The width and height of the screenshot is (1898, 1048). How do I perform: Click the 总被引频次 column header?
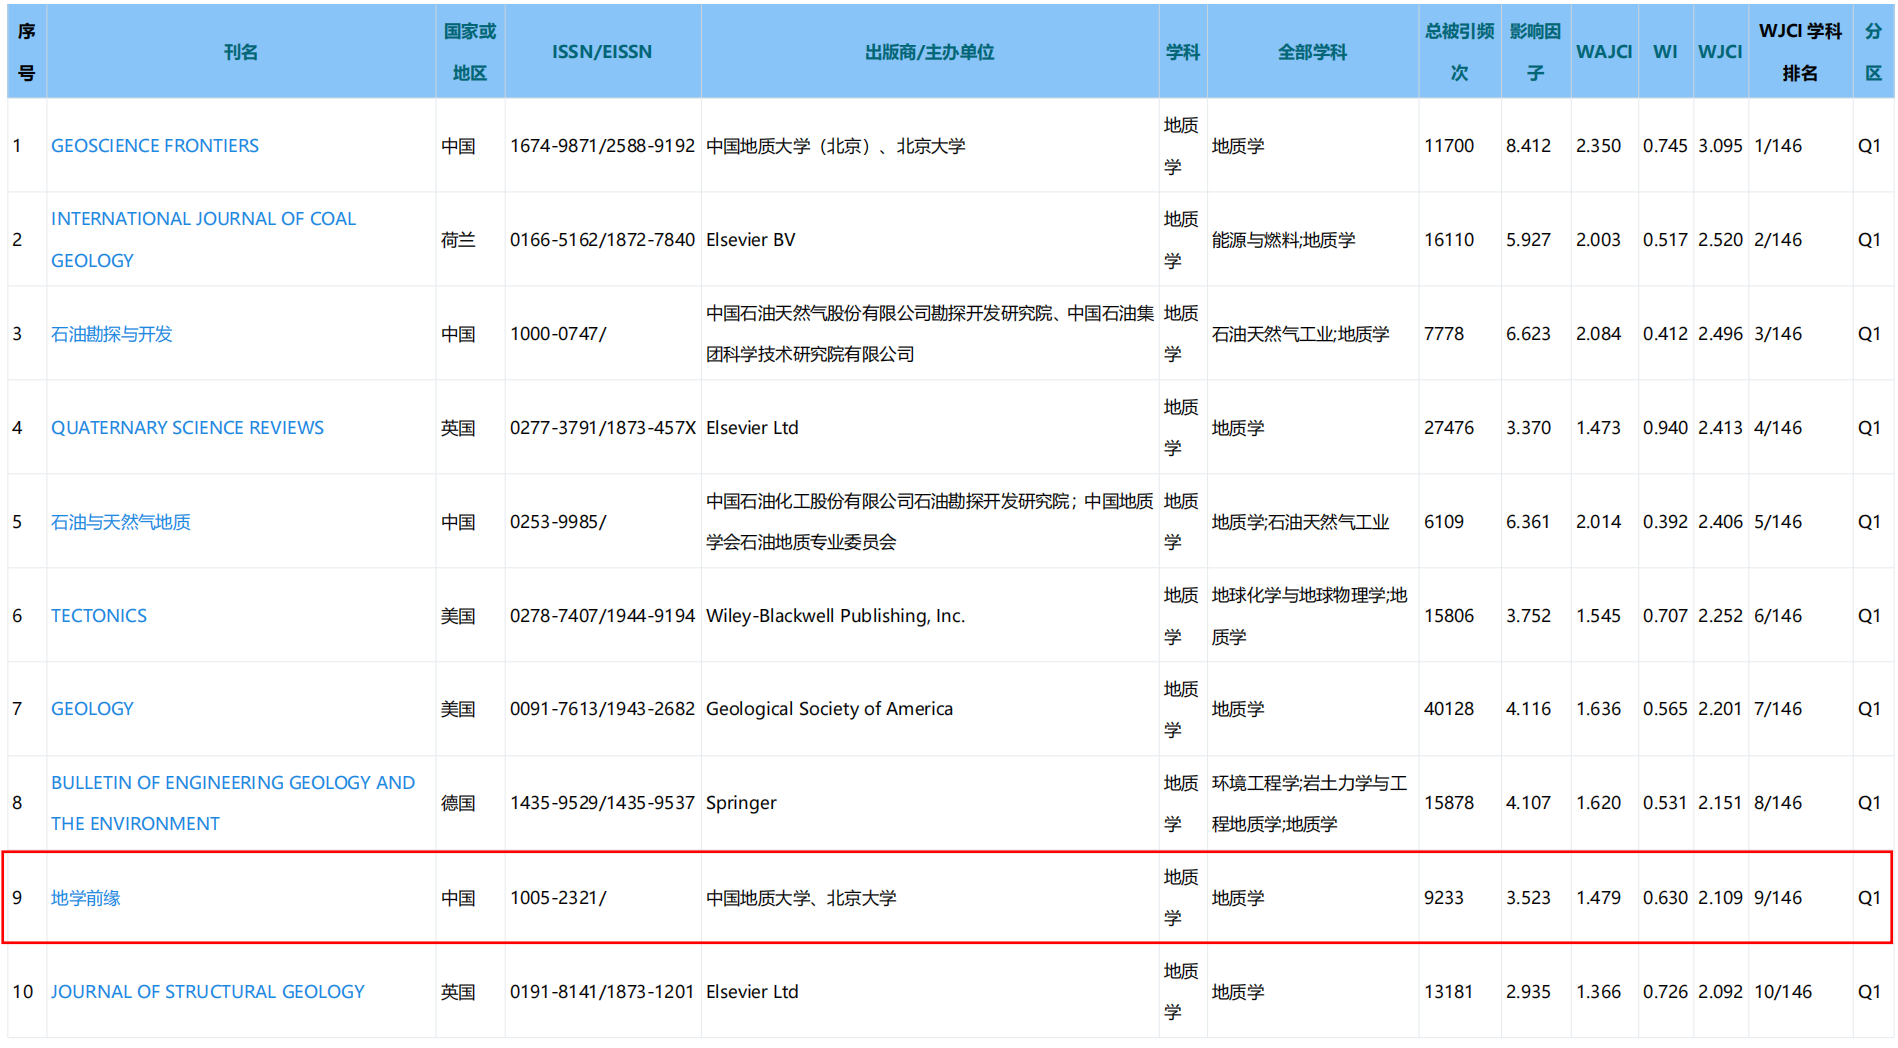(1459, 52)
